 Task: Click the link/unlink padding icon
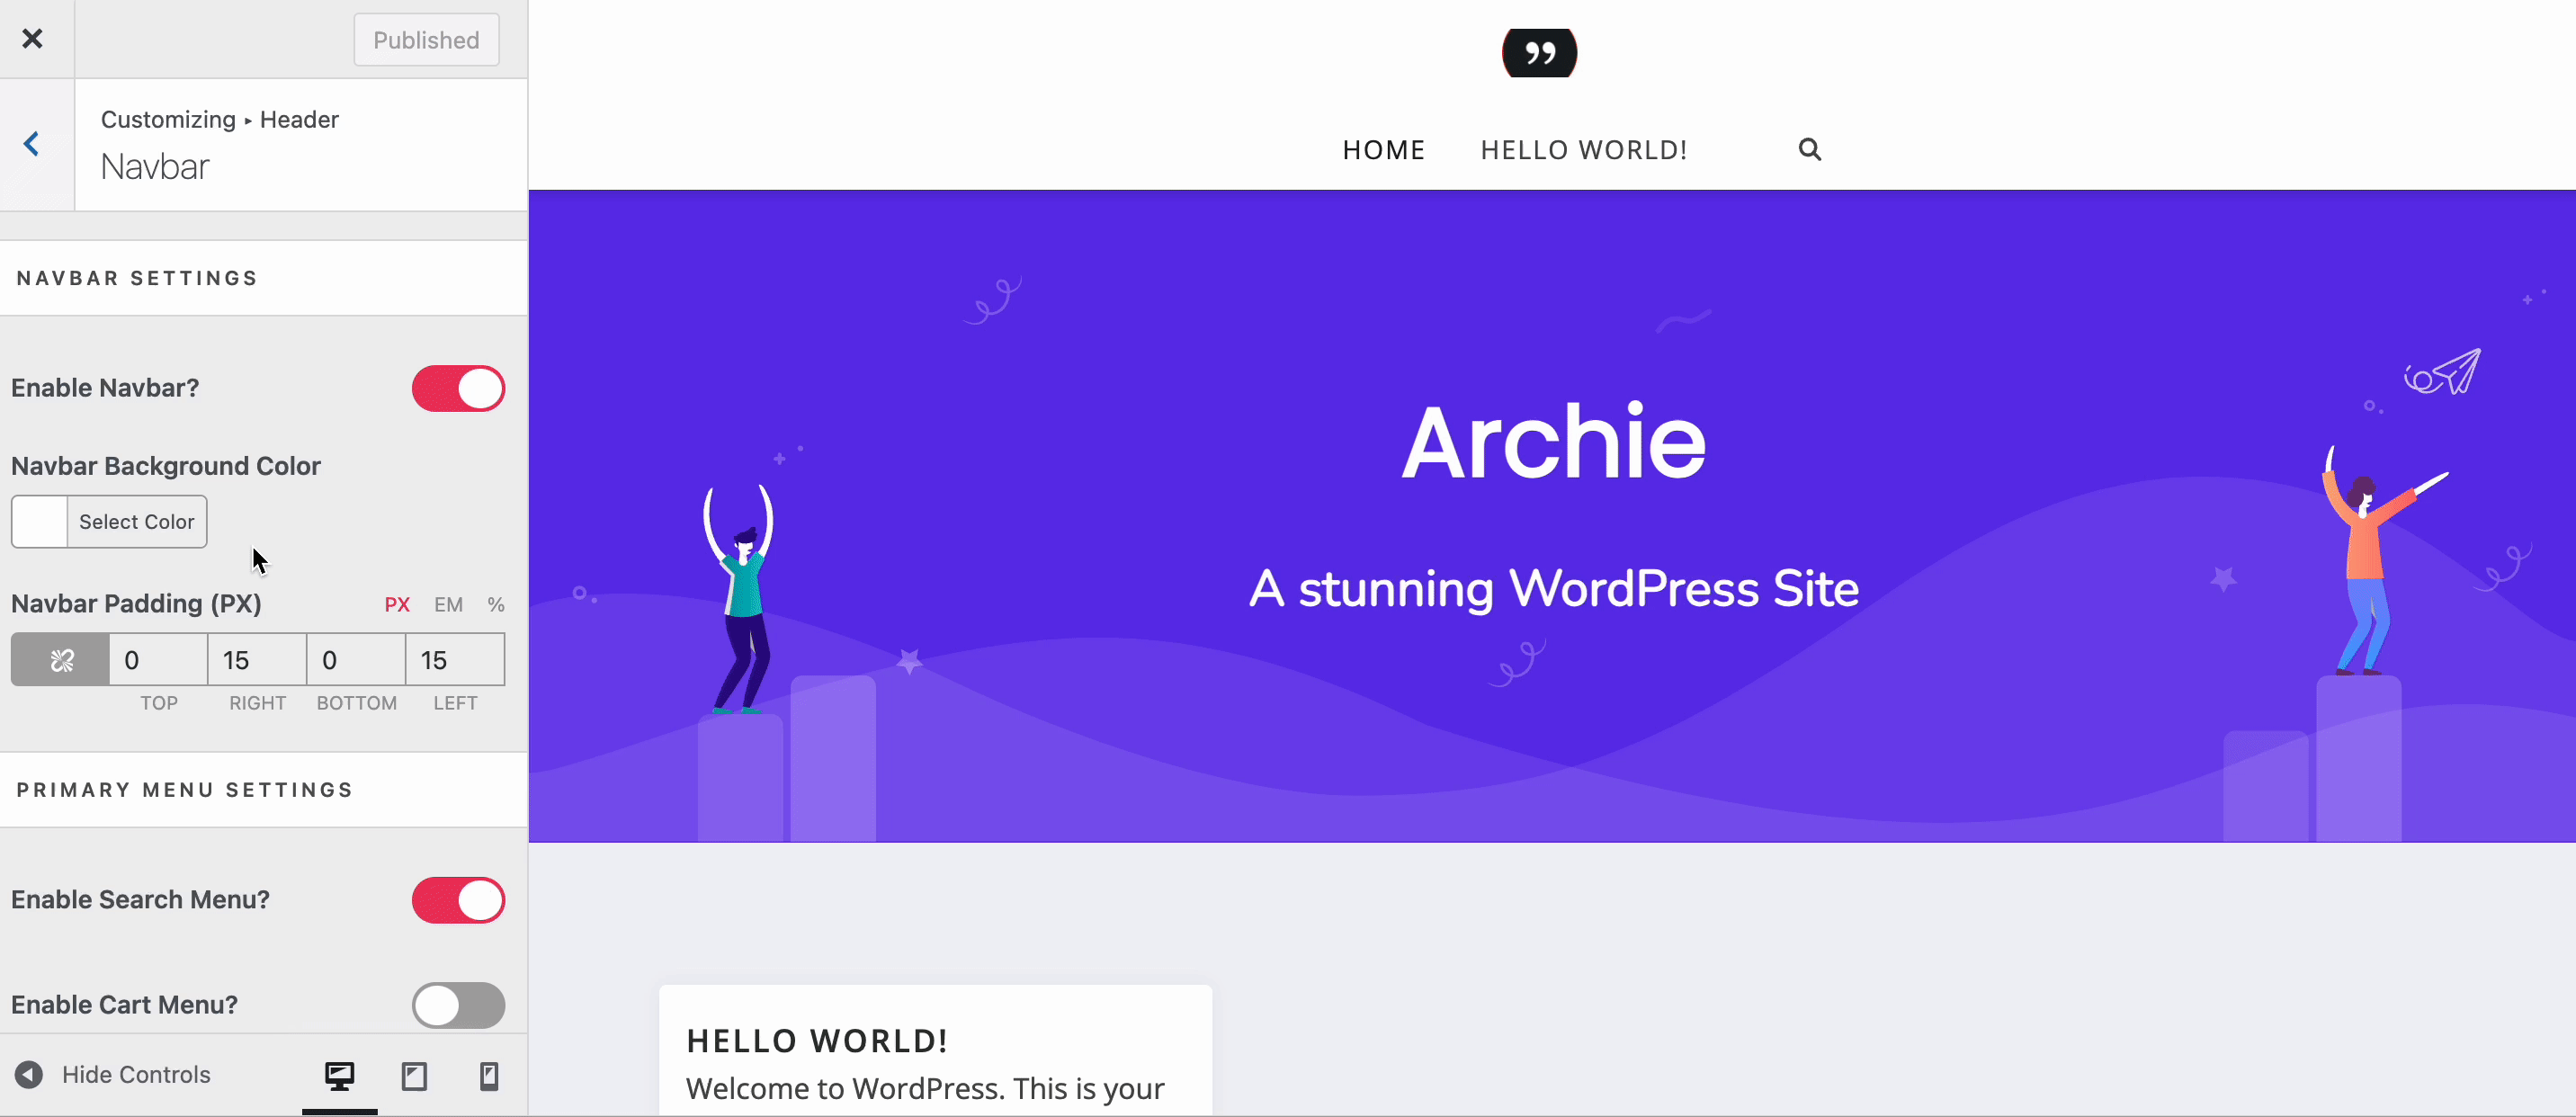click(x=61, y=658)
